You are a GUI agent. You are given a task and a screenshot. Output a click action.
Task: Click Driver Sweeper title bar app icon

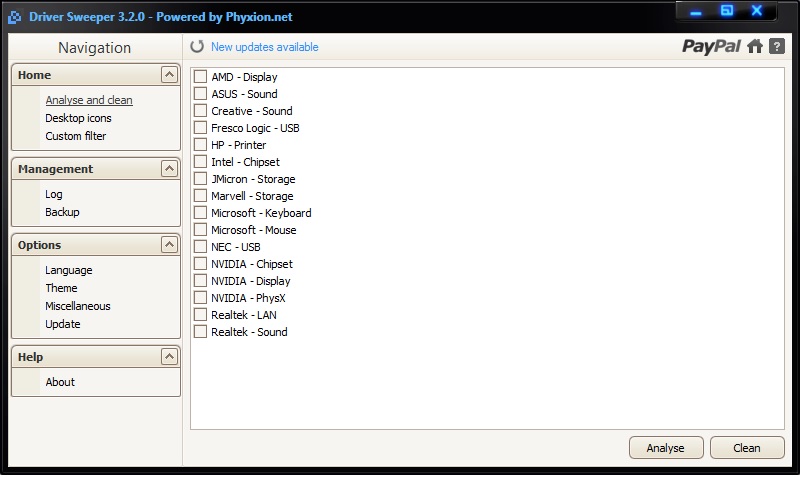[x=15, y=17]
